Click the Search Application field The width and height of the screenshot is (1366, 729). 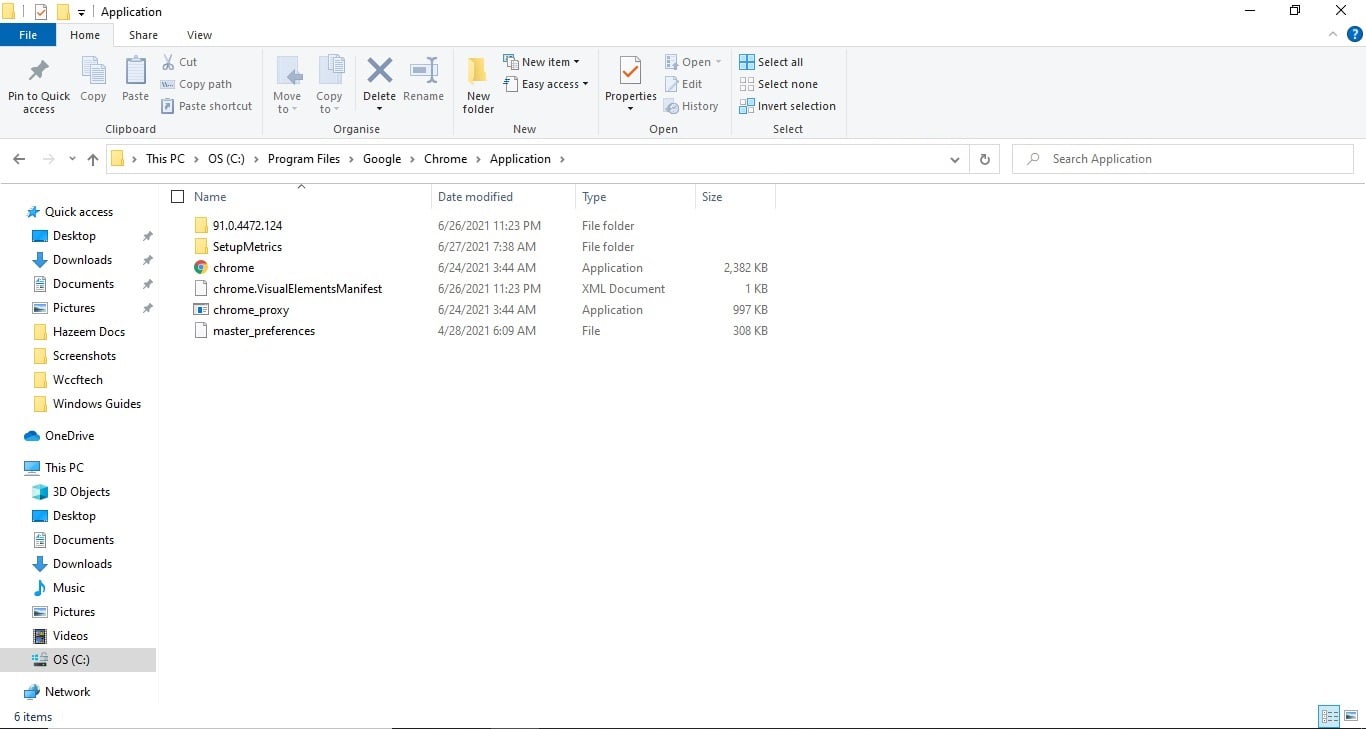[x=1183, y=159]
